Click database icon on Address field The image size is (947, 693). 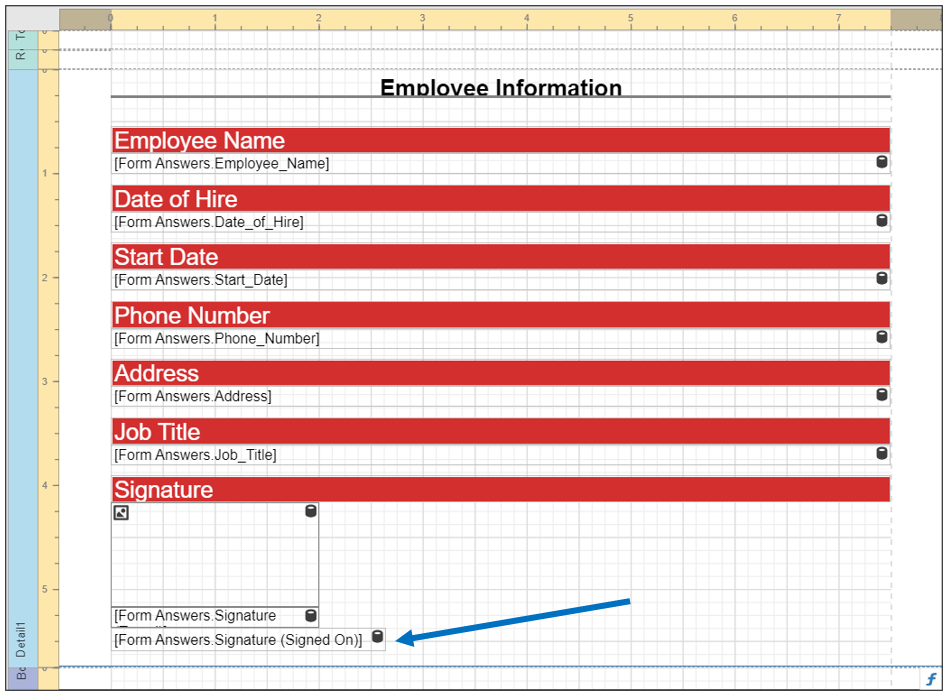click(x=882, y=395)
